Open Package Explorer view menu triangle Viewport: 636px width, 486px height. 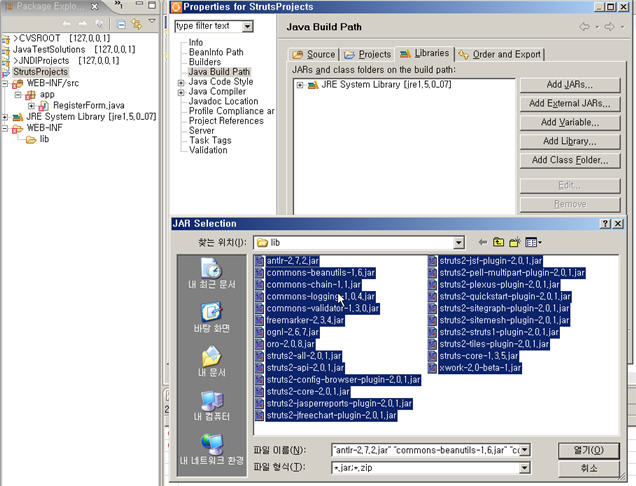(x=152, y=21)
